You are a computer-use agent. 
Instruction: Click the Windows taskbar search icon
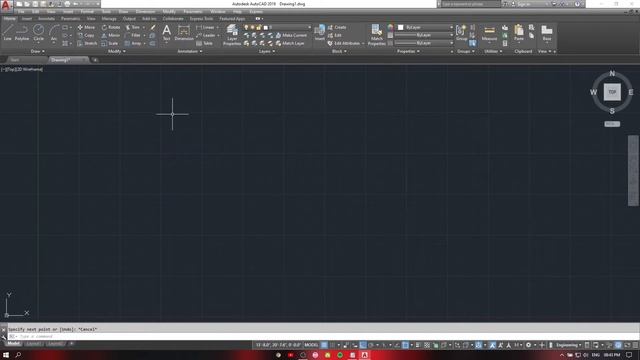pyautogui.click(x=18, y=355)
